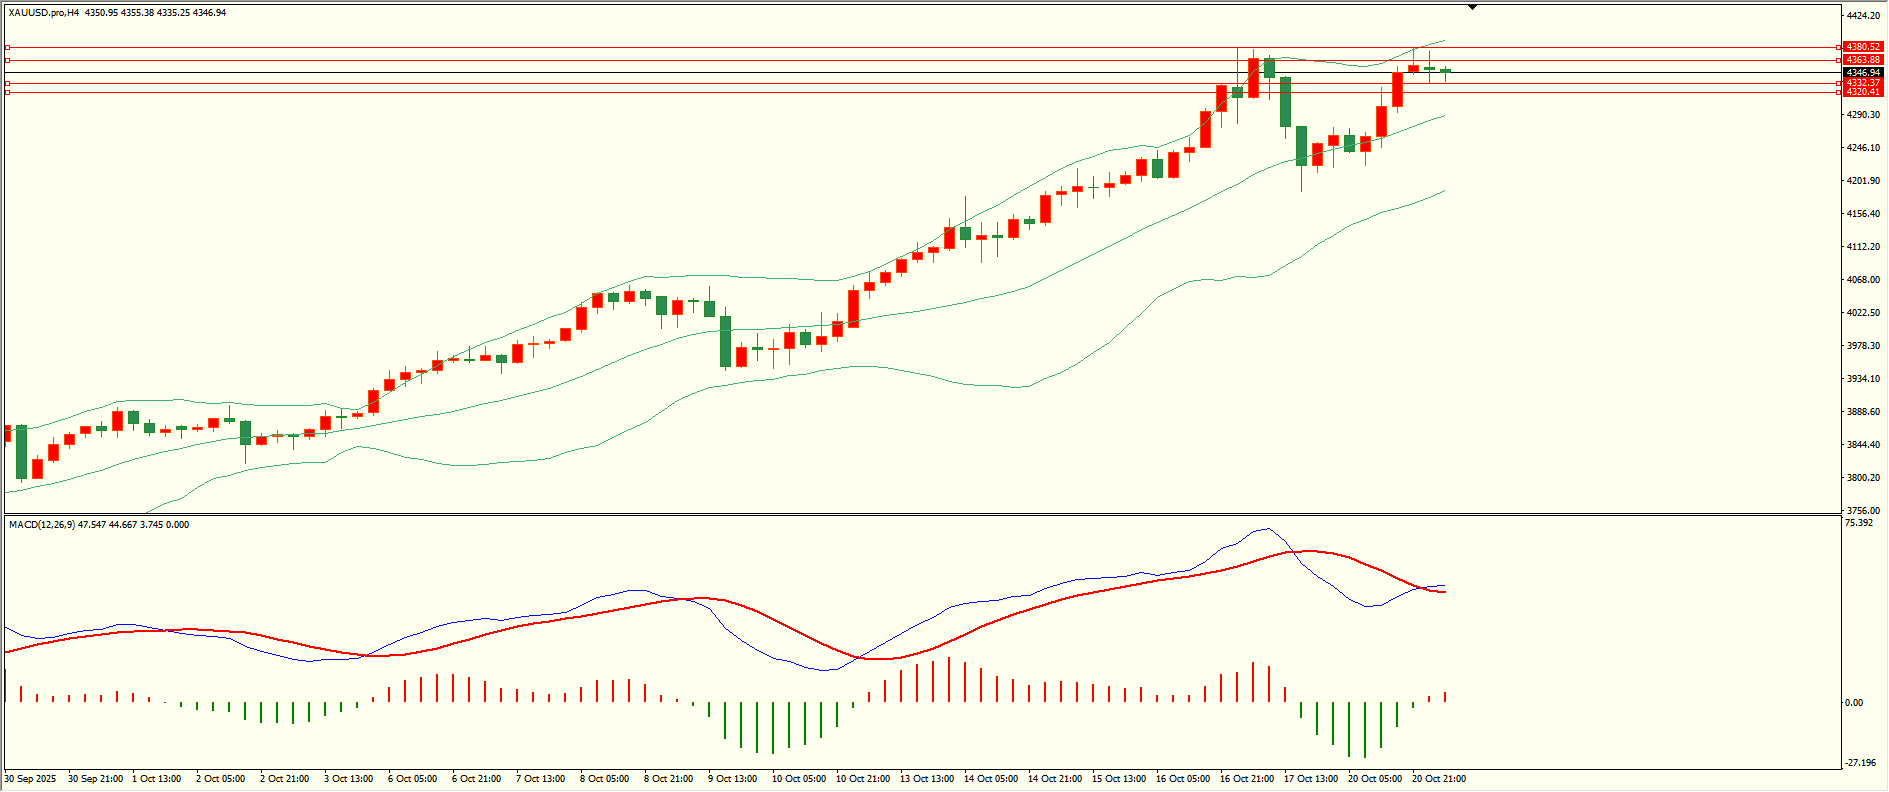Click the black 4346.94 current price label
1889x792 pixels.
(1862, 72)
